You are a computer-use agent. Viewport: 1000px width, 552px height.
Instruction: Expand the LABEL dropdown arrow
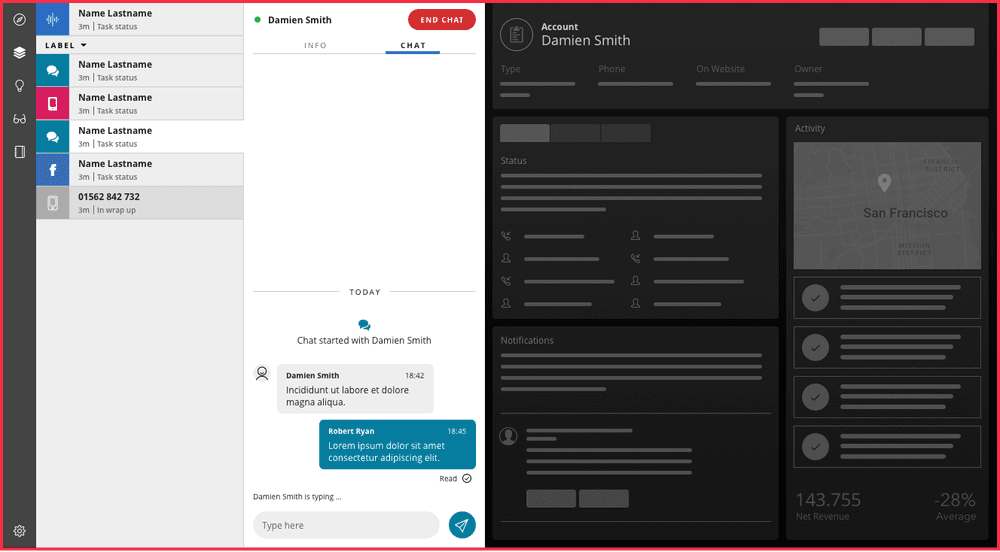tap(84, 45)
